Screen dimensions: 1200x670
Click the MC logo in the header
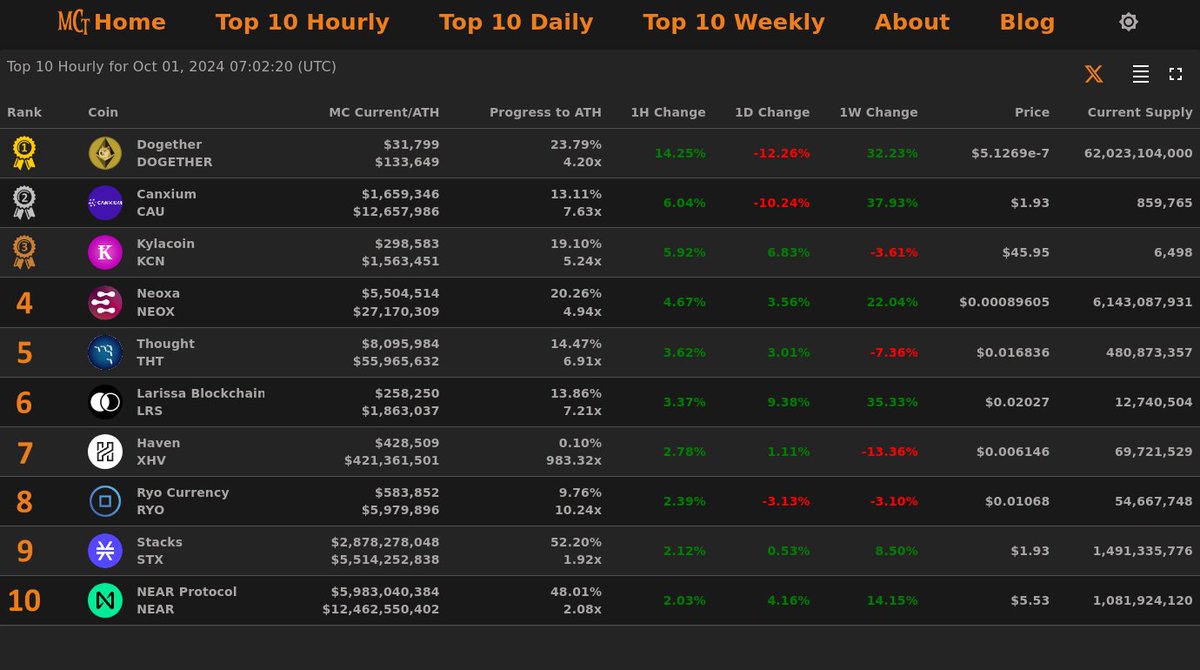(74, 22)
